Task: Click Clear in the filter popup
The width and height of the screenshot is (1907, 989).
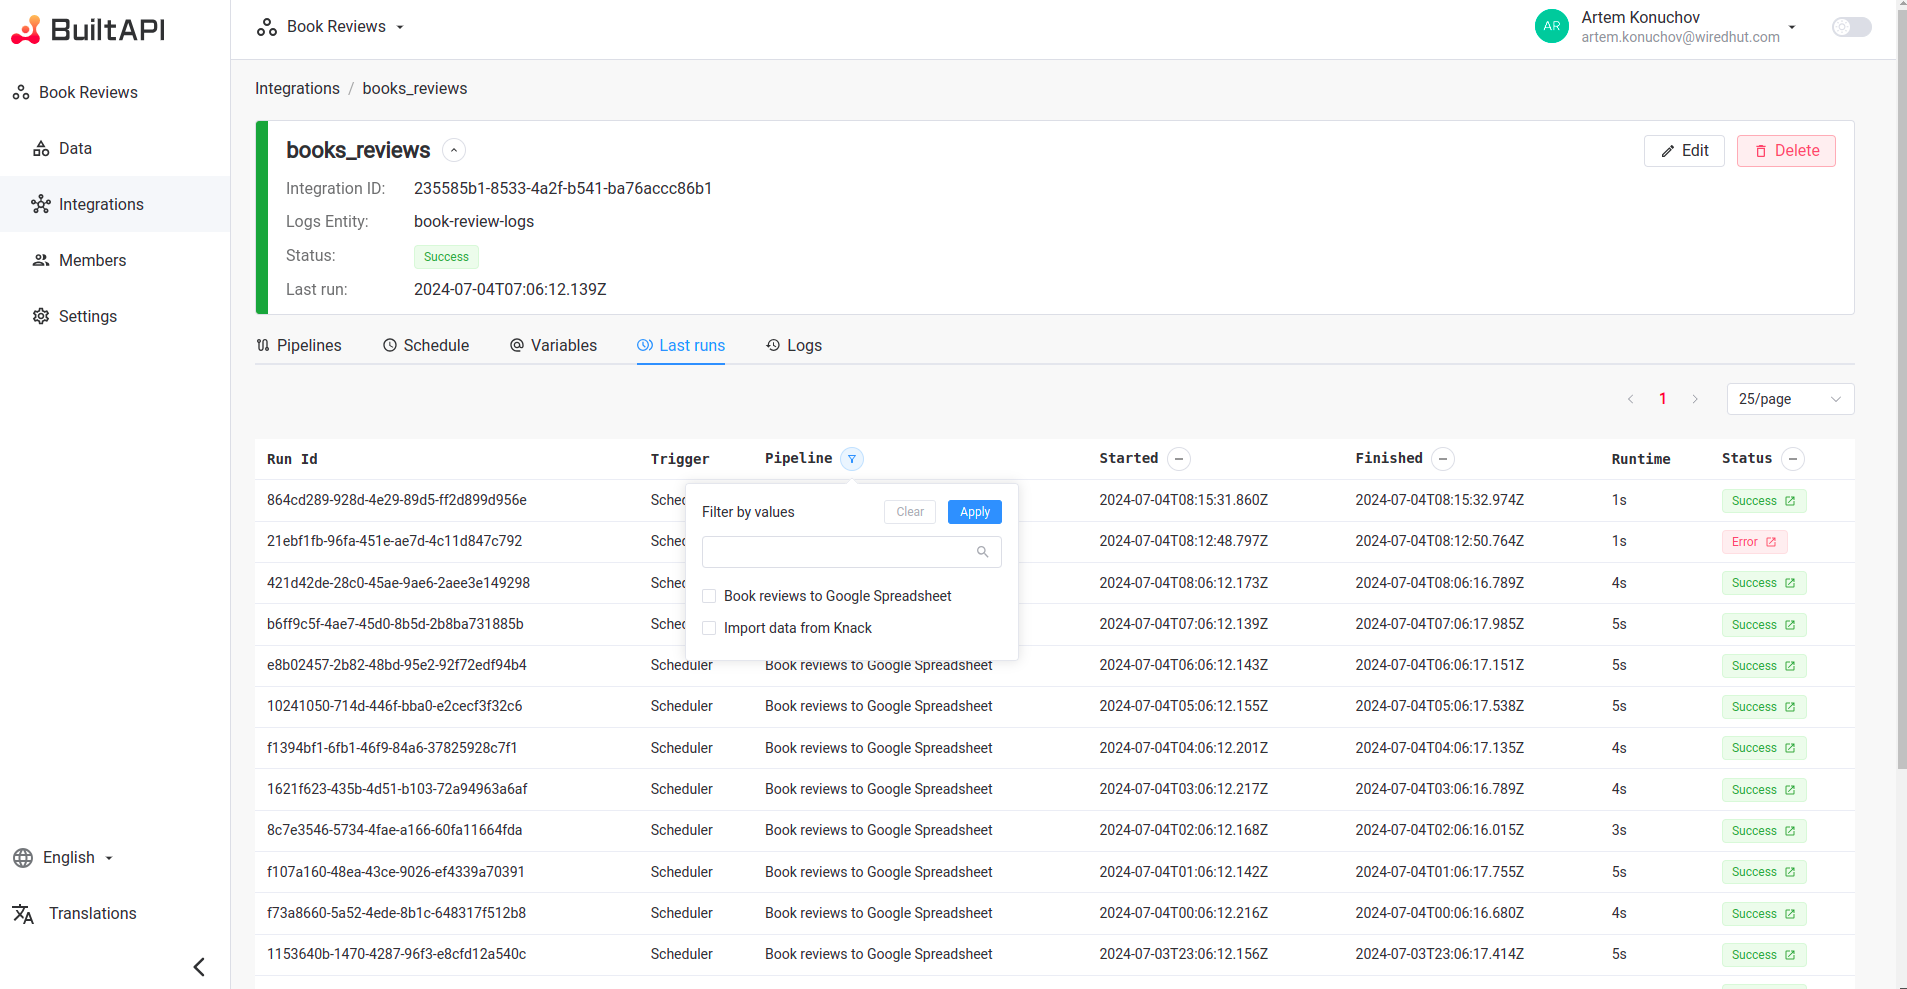Action: [910, 512]
